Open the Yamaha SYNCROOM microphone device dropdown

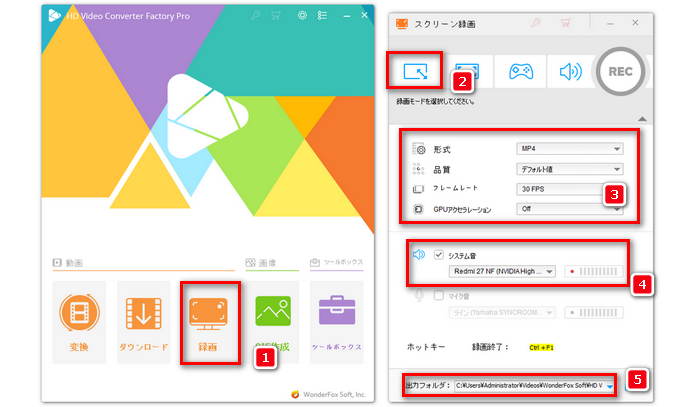(502, 312)
